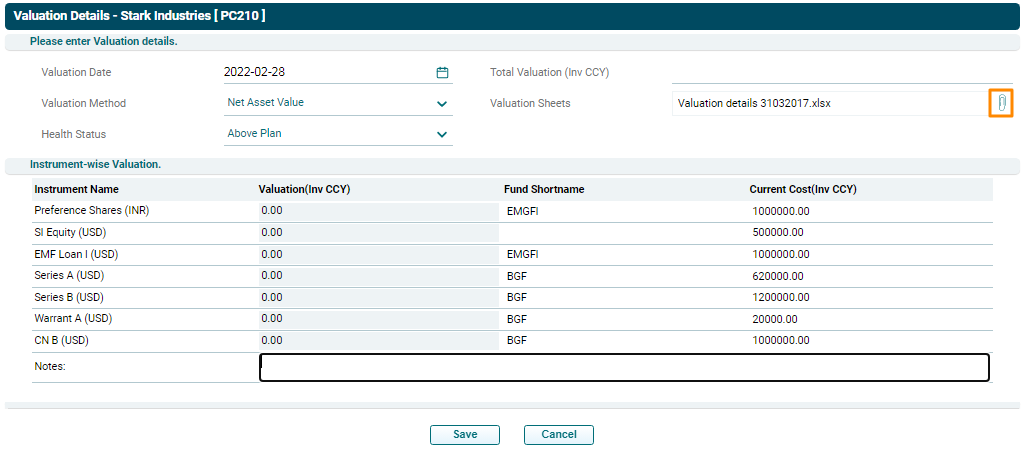The width and height of the screenshot is (1023, 459).
Task: Click the paperclip attachment icon
Action: pos(1001,103)
